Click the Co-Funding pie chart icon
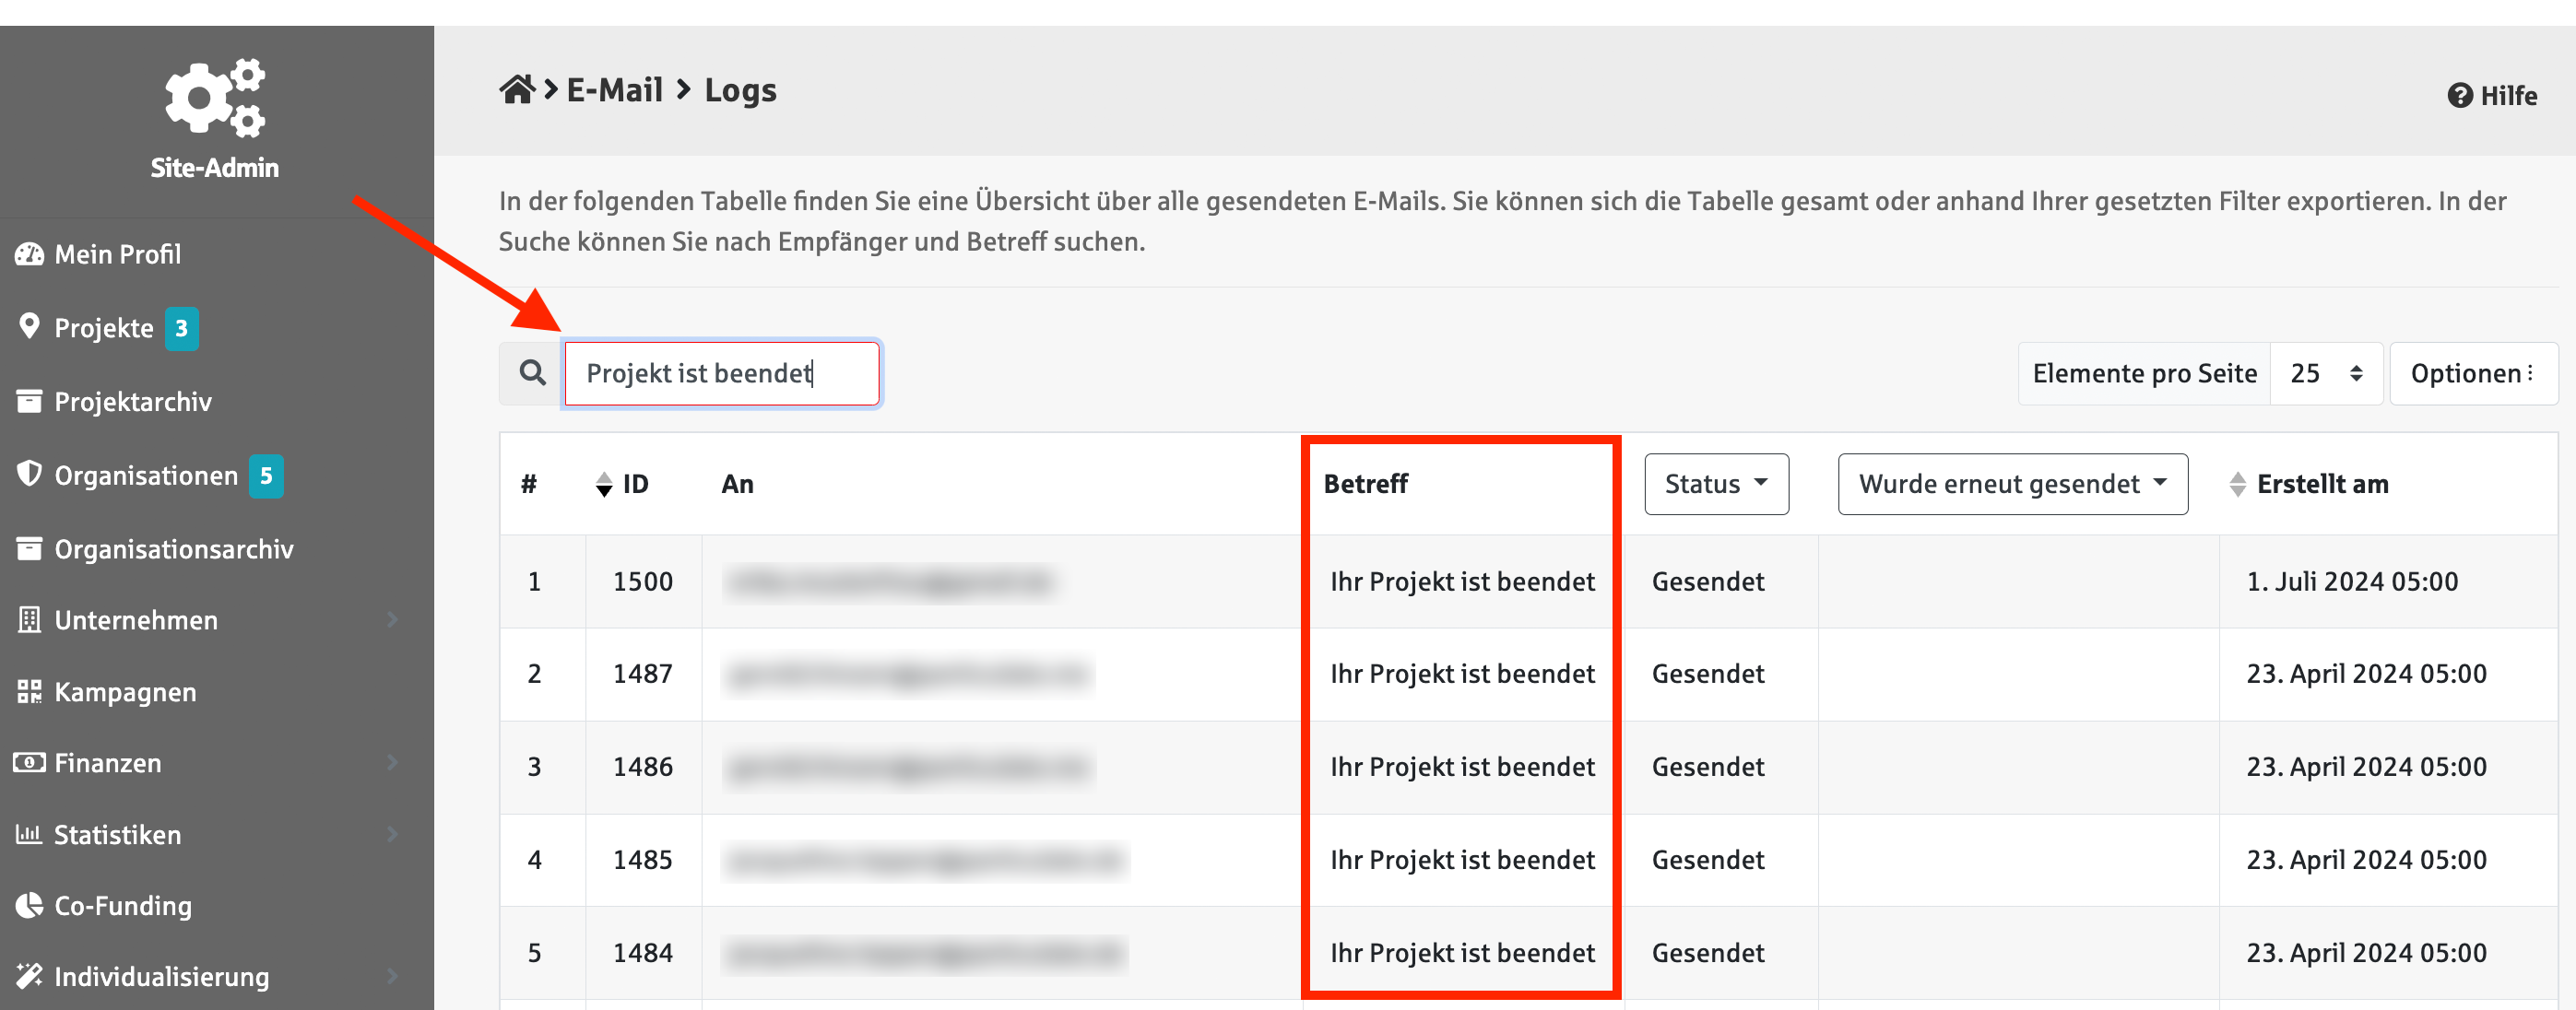The width and height of the screenshot is (2576, 1010). coord(29,906)
